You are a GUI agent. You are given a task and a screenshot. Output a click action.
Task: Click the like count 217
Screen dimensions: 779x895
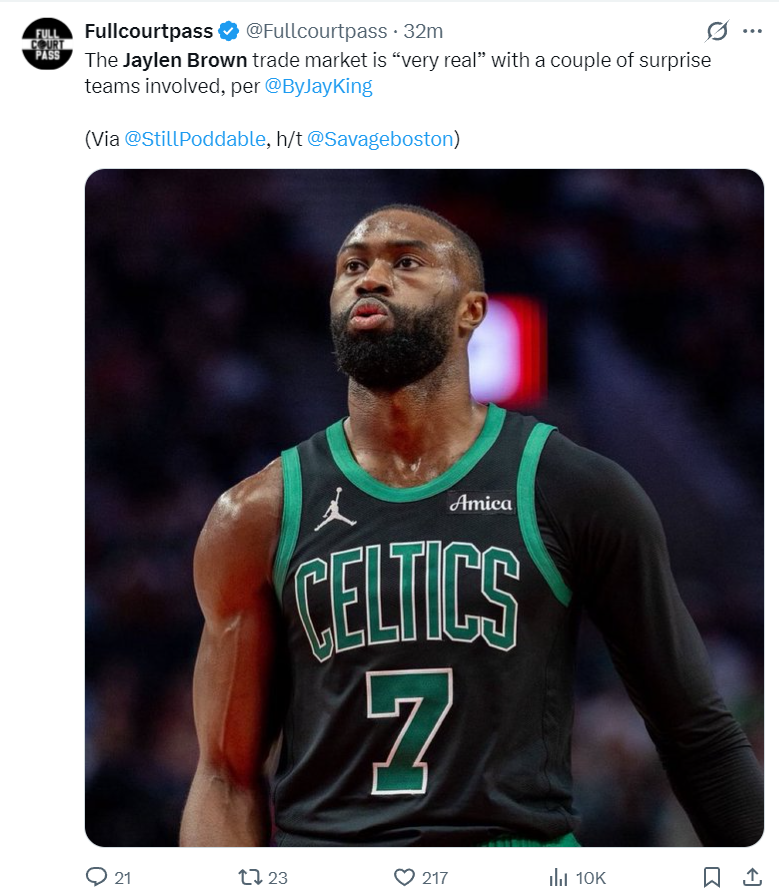click(435, 877)
